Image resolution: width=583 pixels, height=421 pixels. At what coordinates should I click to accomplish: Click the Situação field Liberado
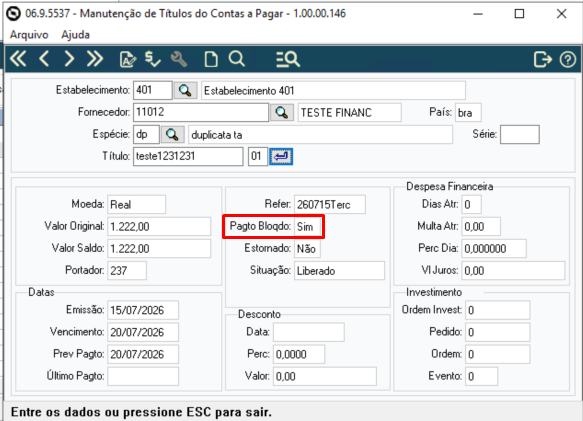tap(339, 270)
